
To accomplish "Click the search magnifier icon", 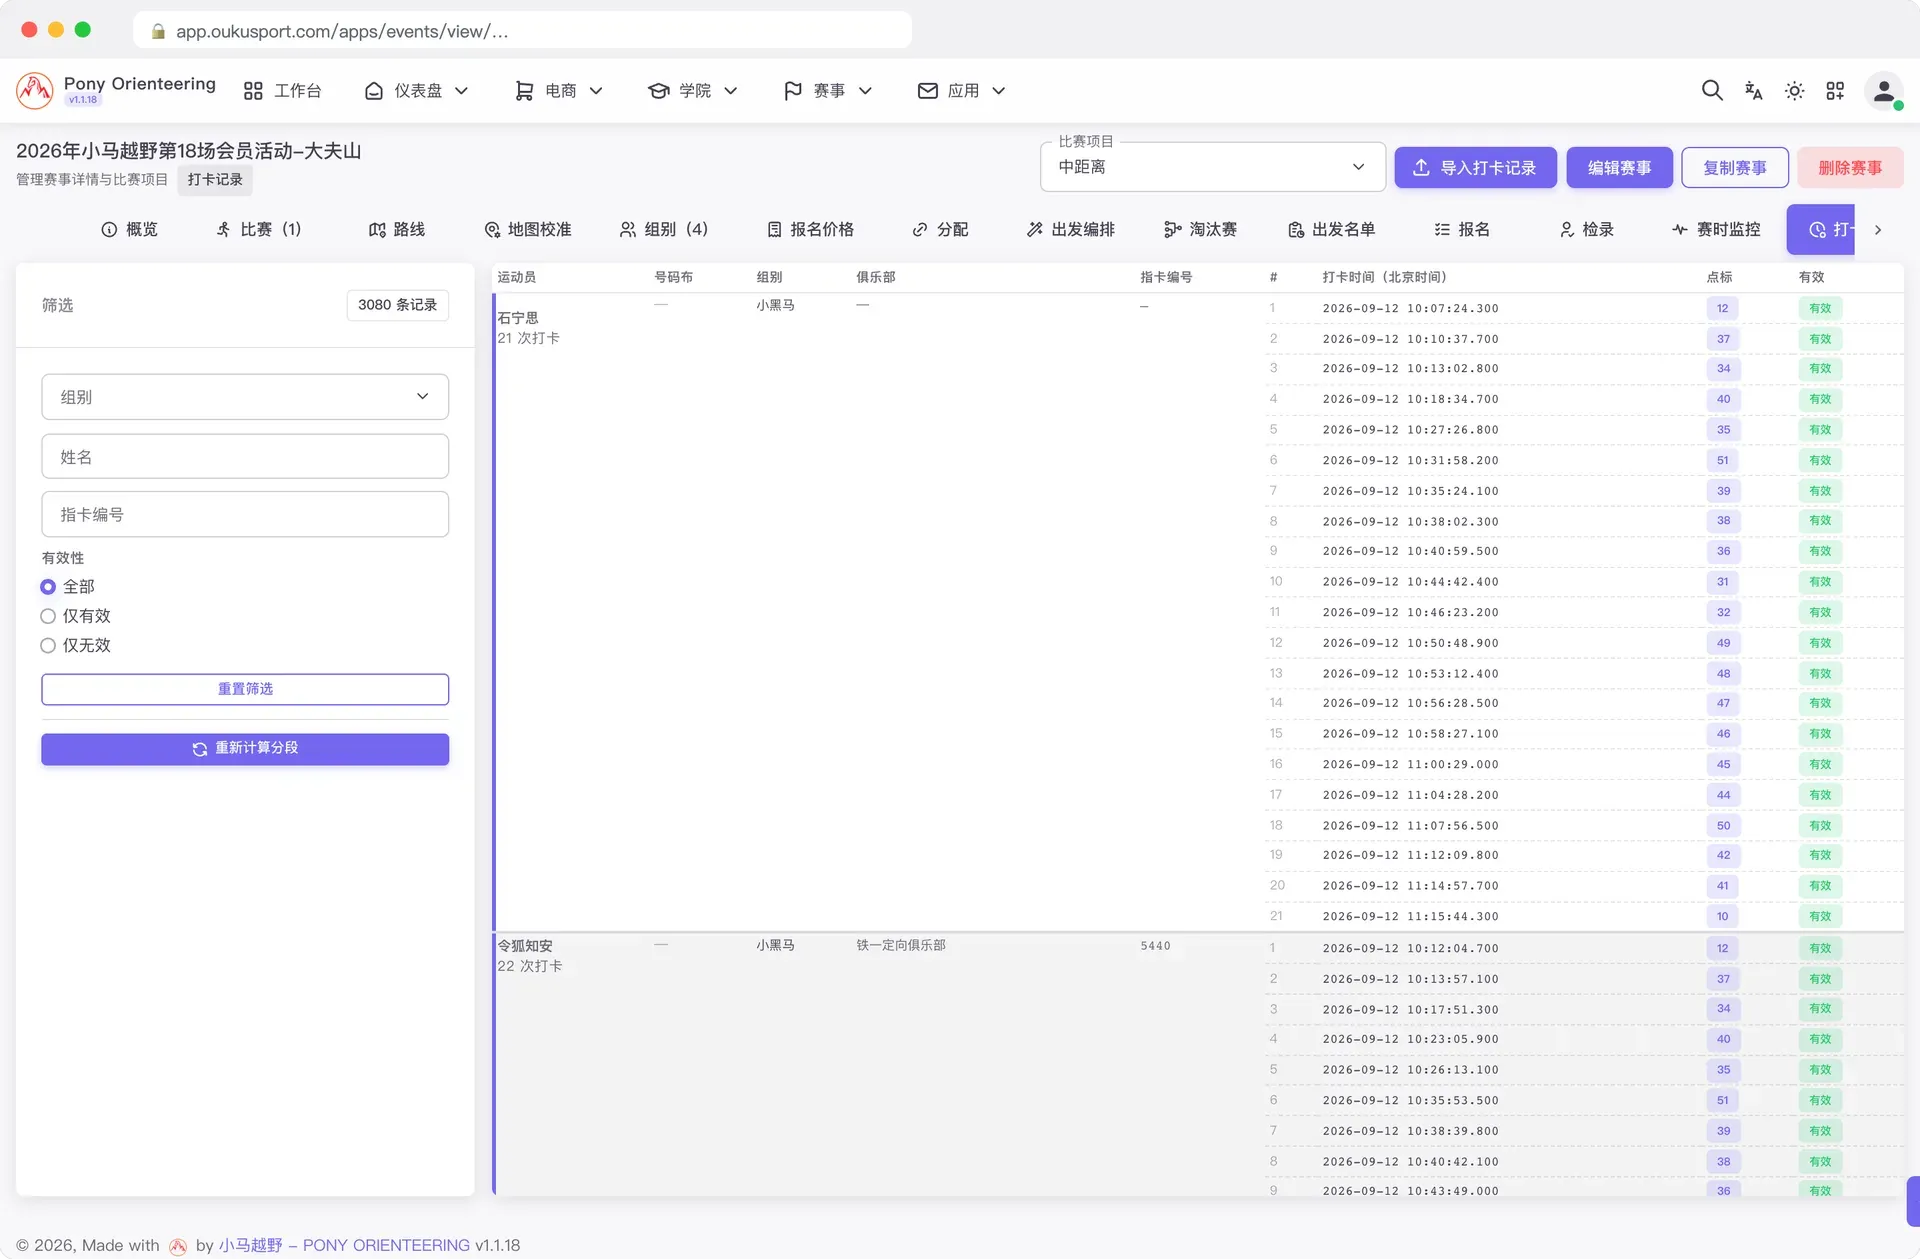I will pos(1711,91).
